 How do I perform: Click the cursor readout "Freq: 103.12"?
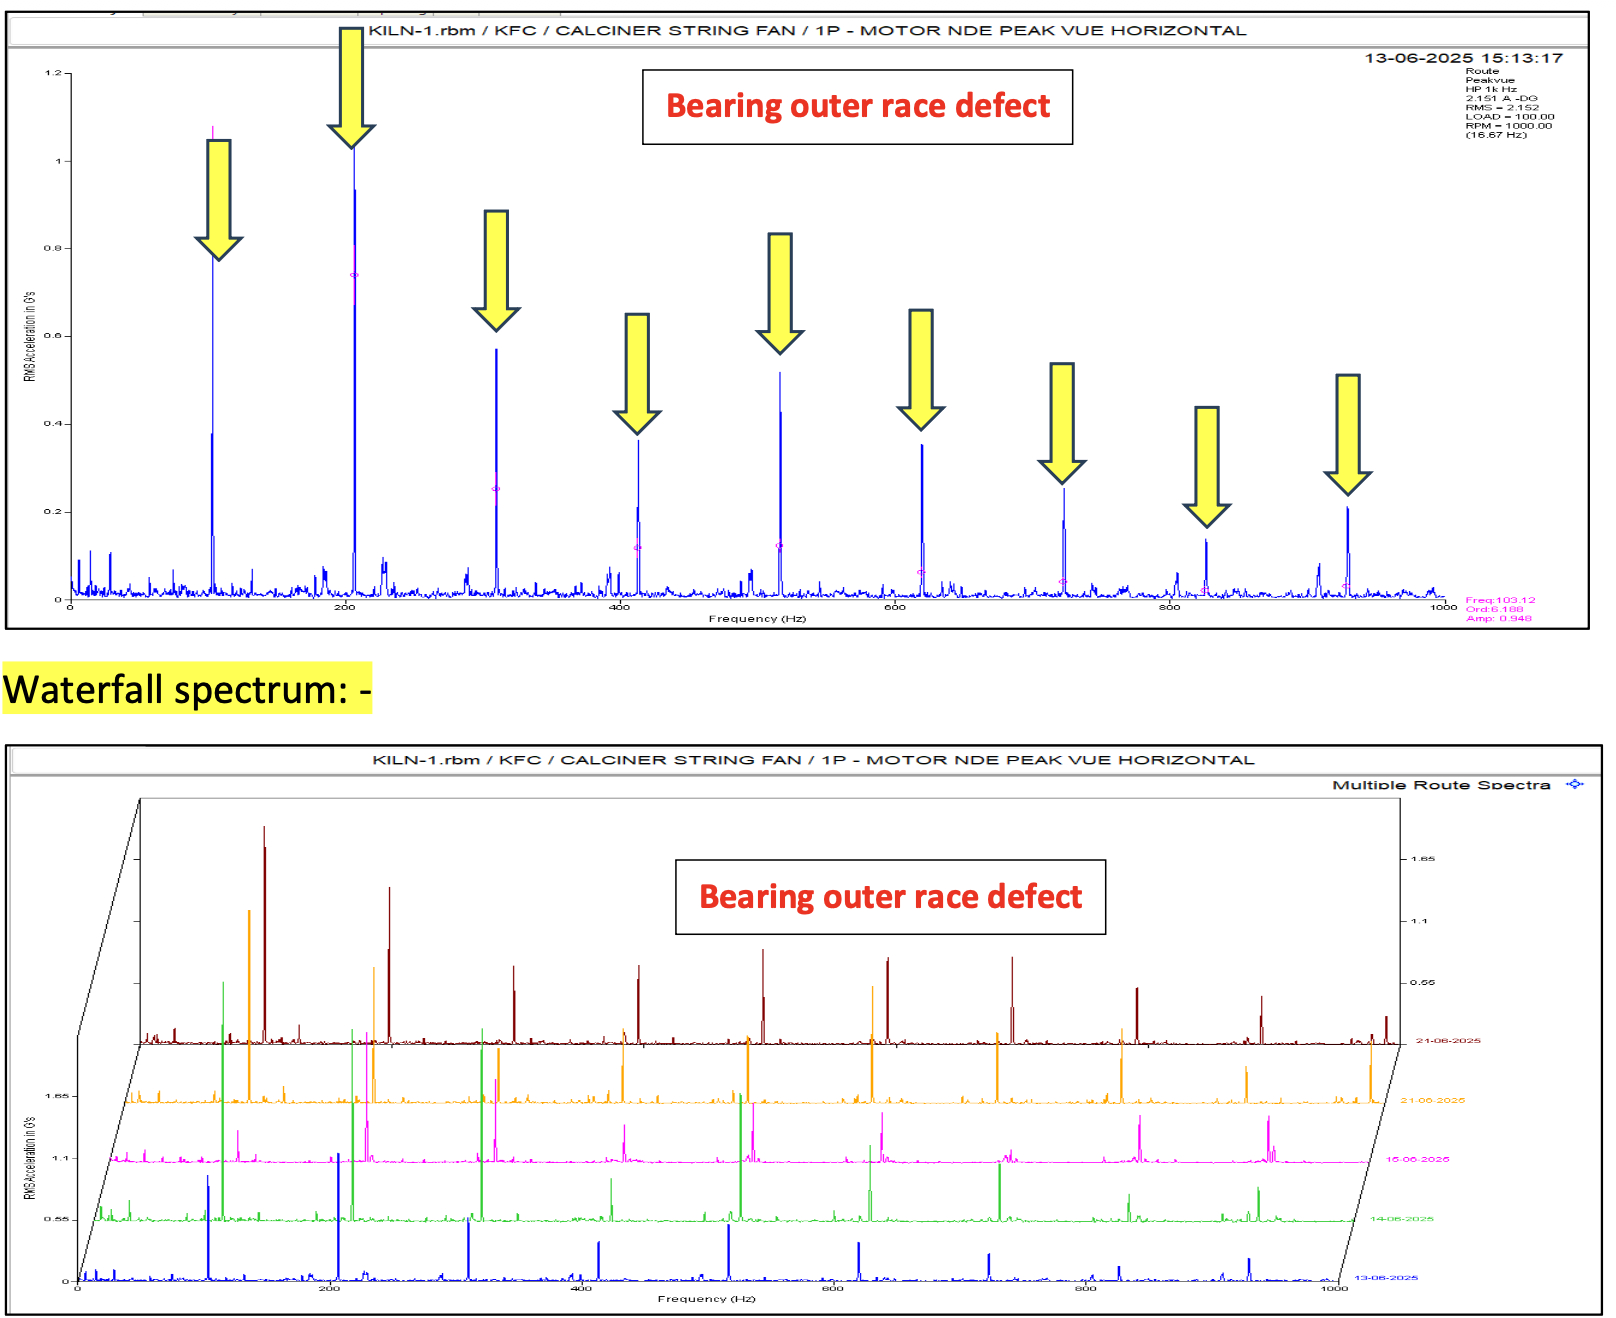pos(1500,600)
